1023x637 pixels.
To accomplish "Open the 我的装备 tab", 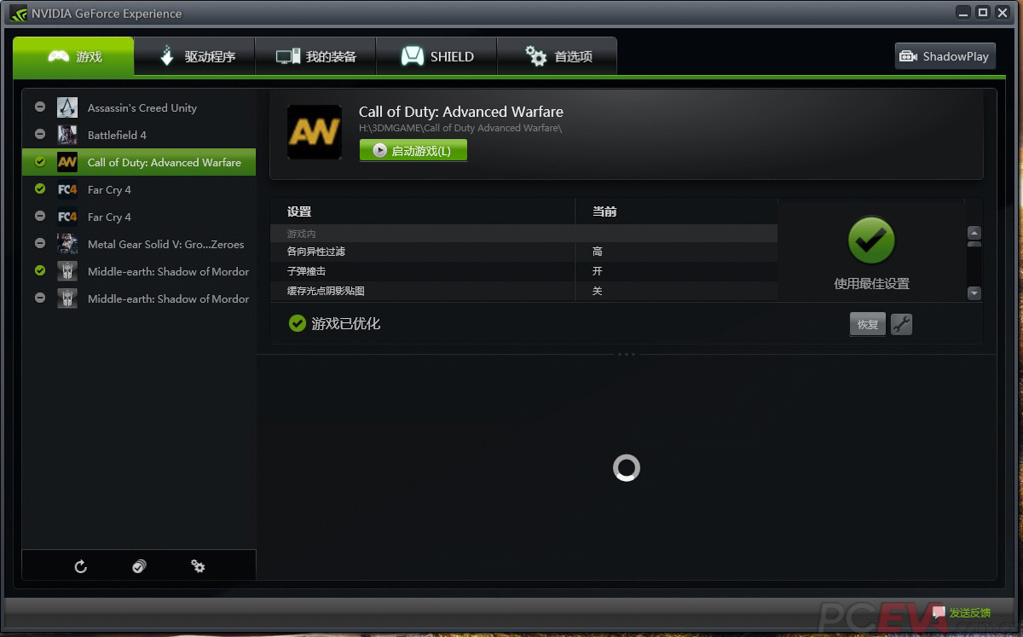I will click(x=316, y=57).
